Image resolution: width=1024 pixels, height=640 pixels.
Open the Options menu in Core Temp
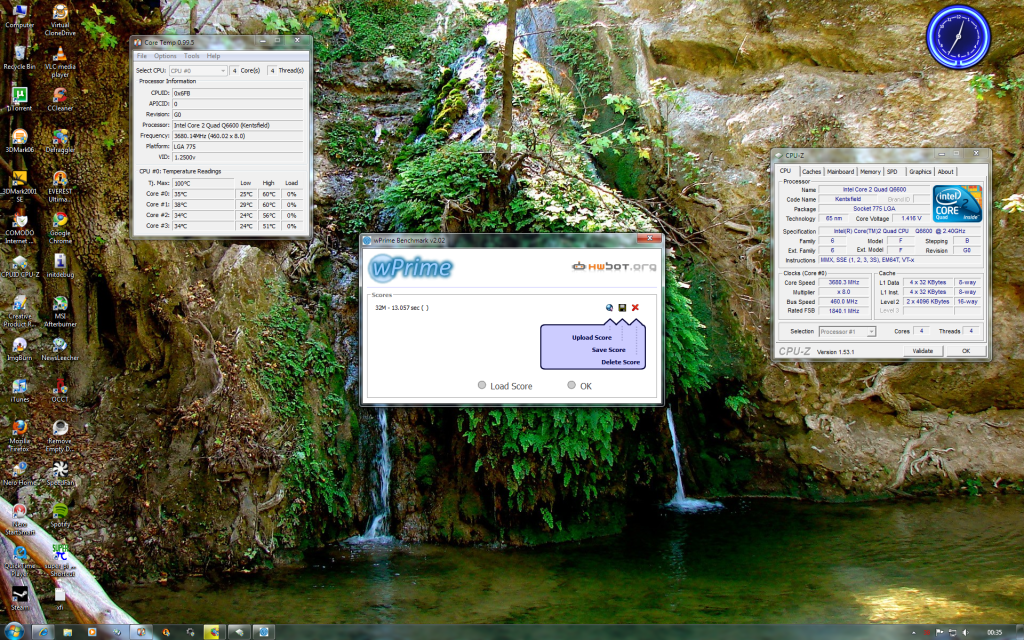click(x=165, y=56)
